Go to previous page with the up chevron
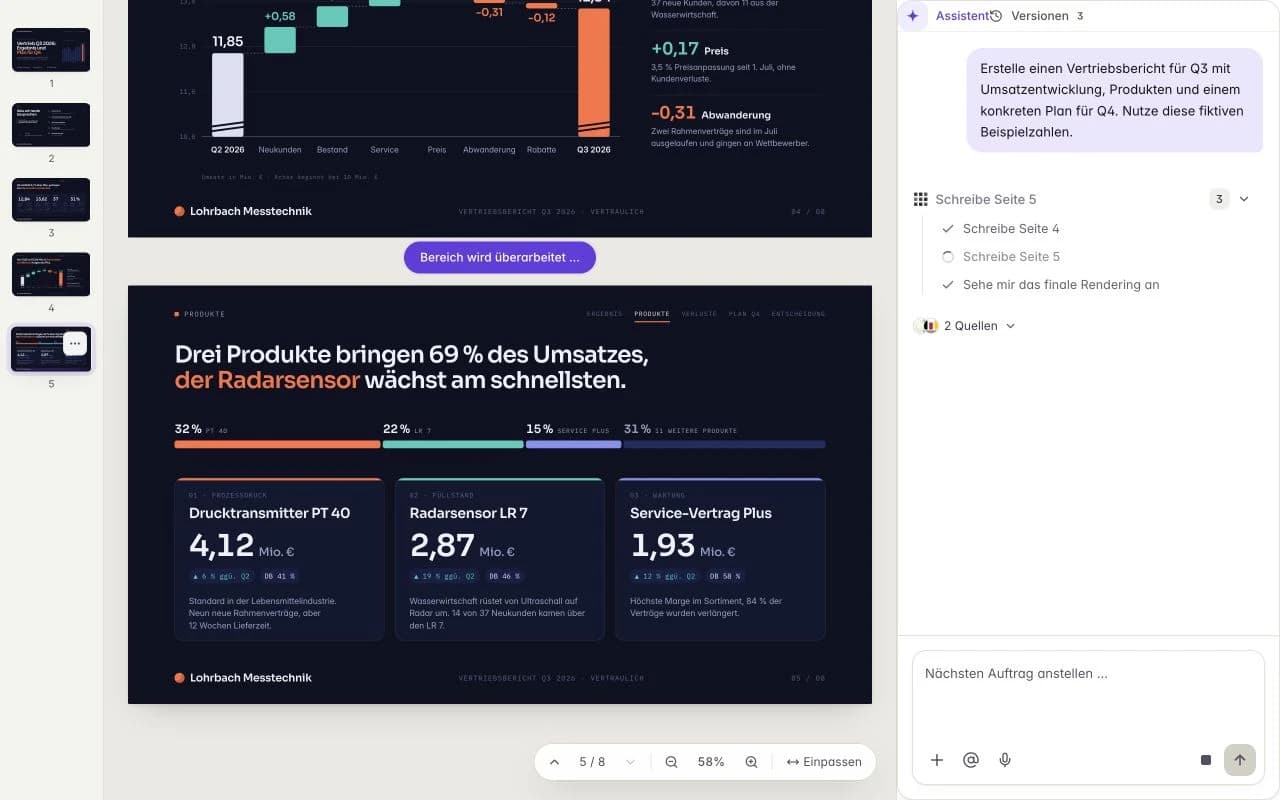 (x=554, y=762)
